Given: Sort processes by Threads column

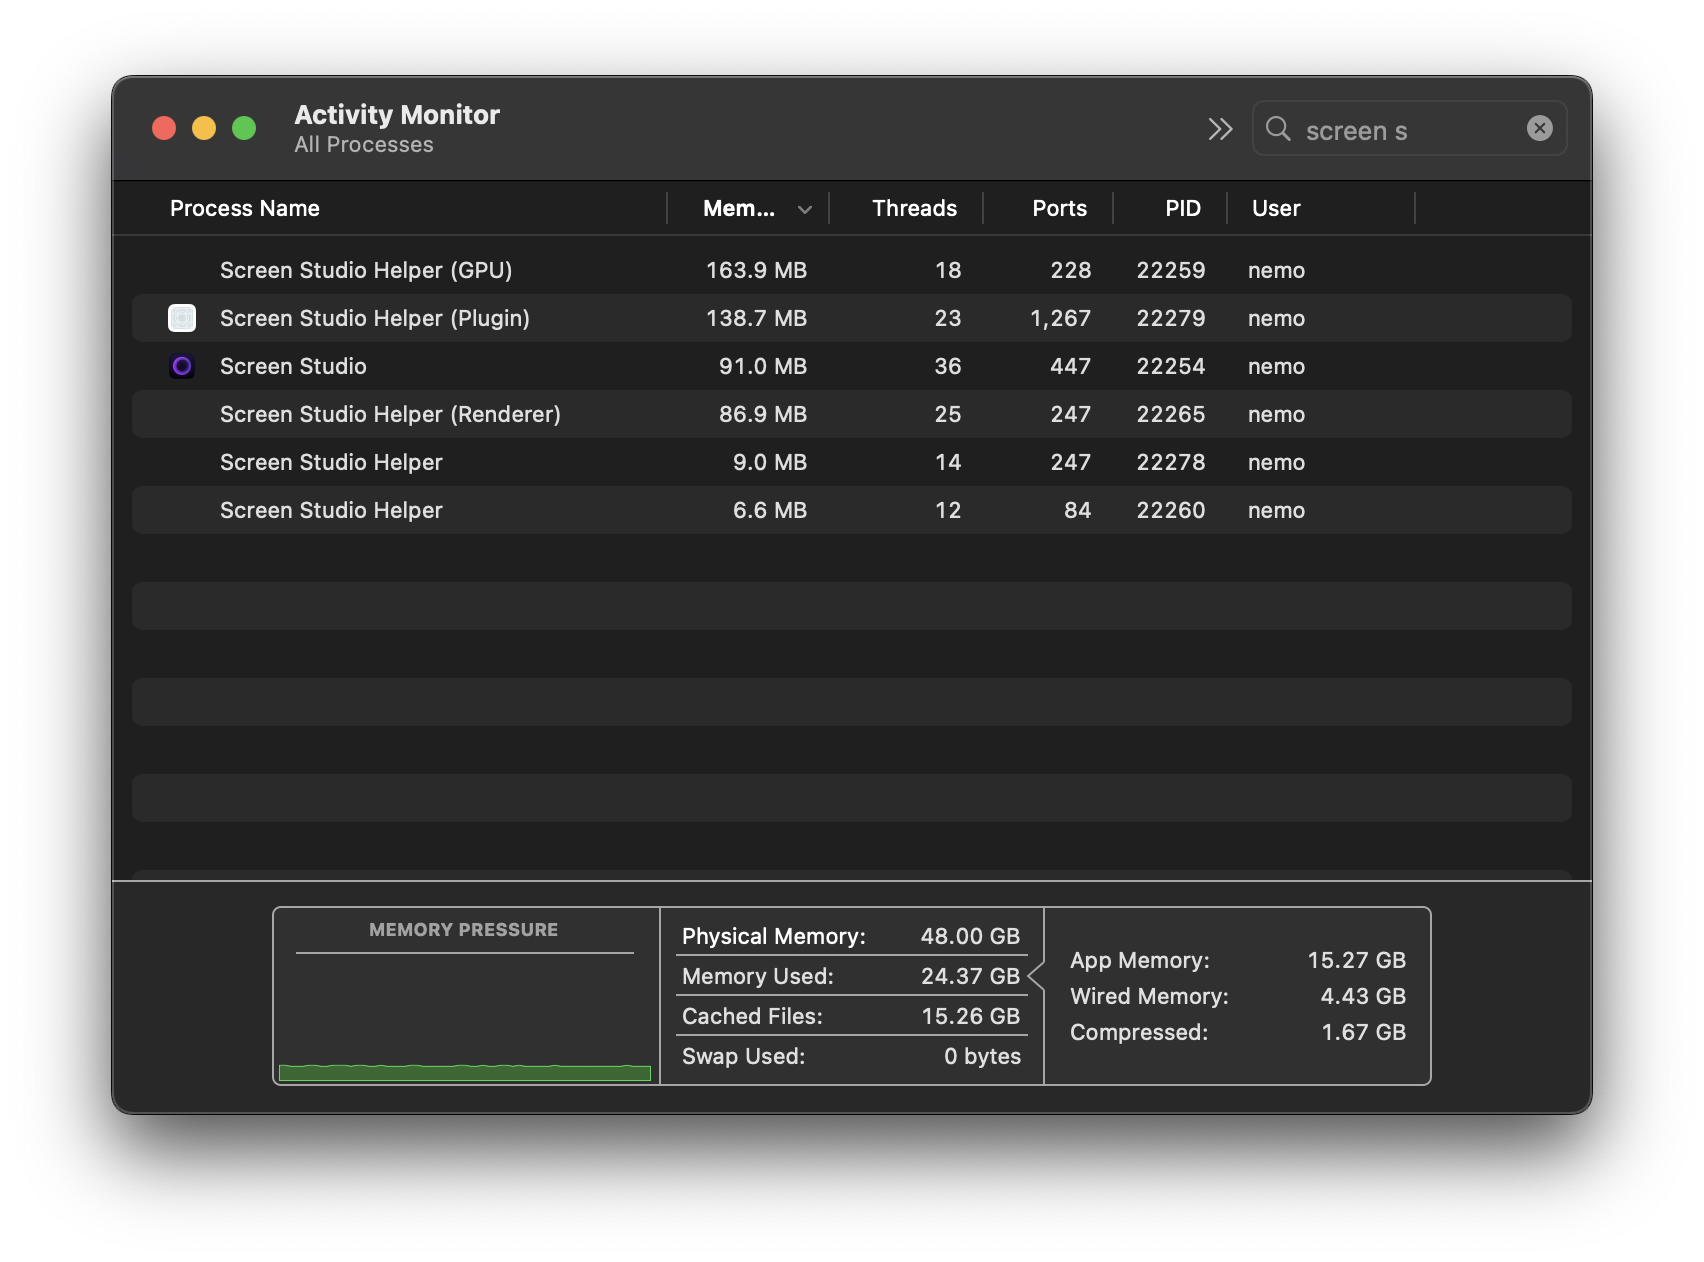Looking at the screenshot, I should point(914,208).
